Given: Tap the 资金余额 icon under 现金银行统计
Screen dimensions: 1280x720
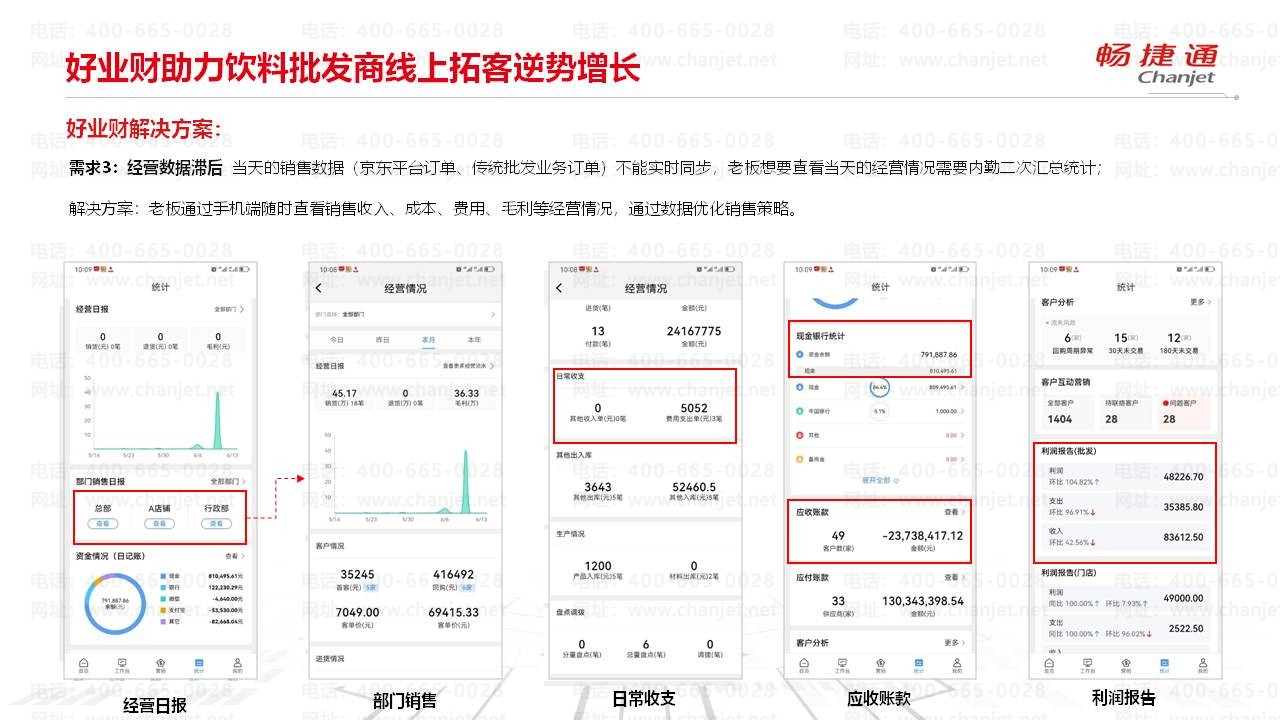Looking at the screenshot, I should coord(799,354).
